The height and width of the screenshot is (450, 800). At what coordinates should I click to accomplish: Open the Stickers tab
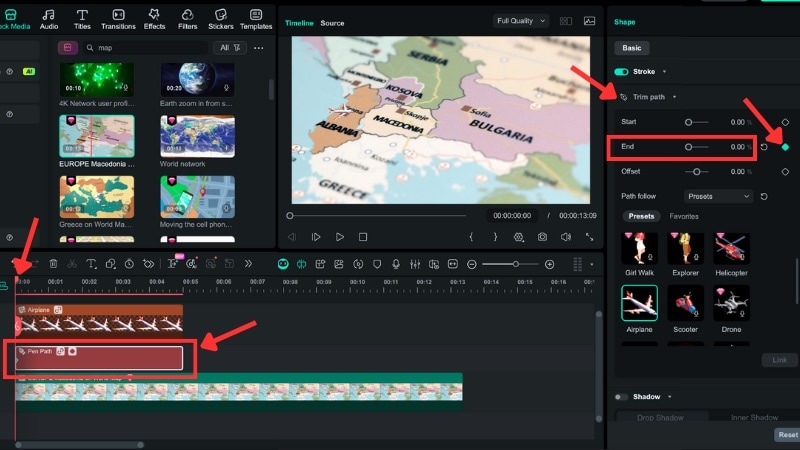pos(220,19)
